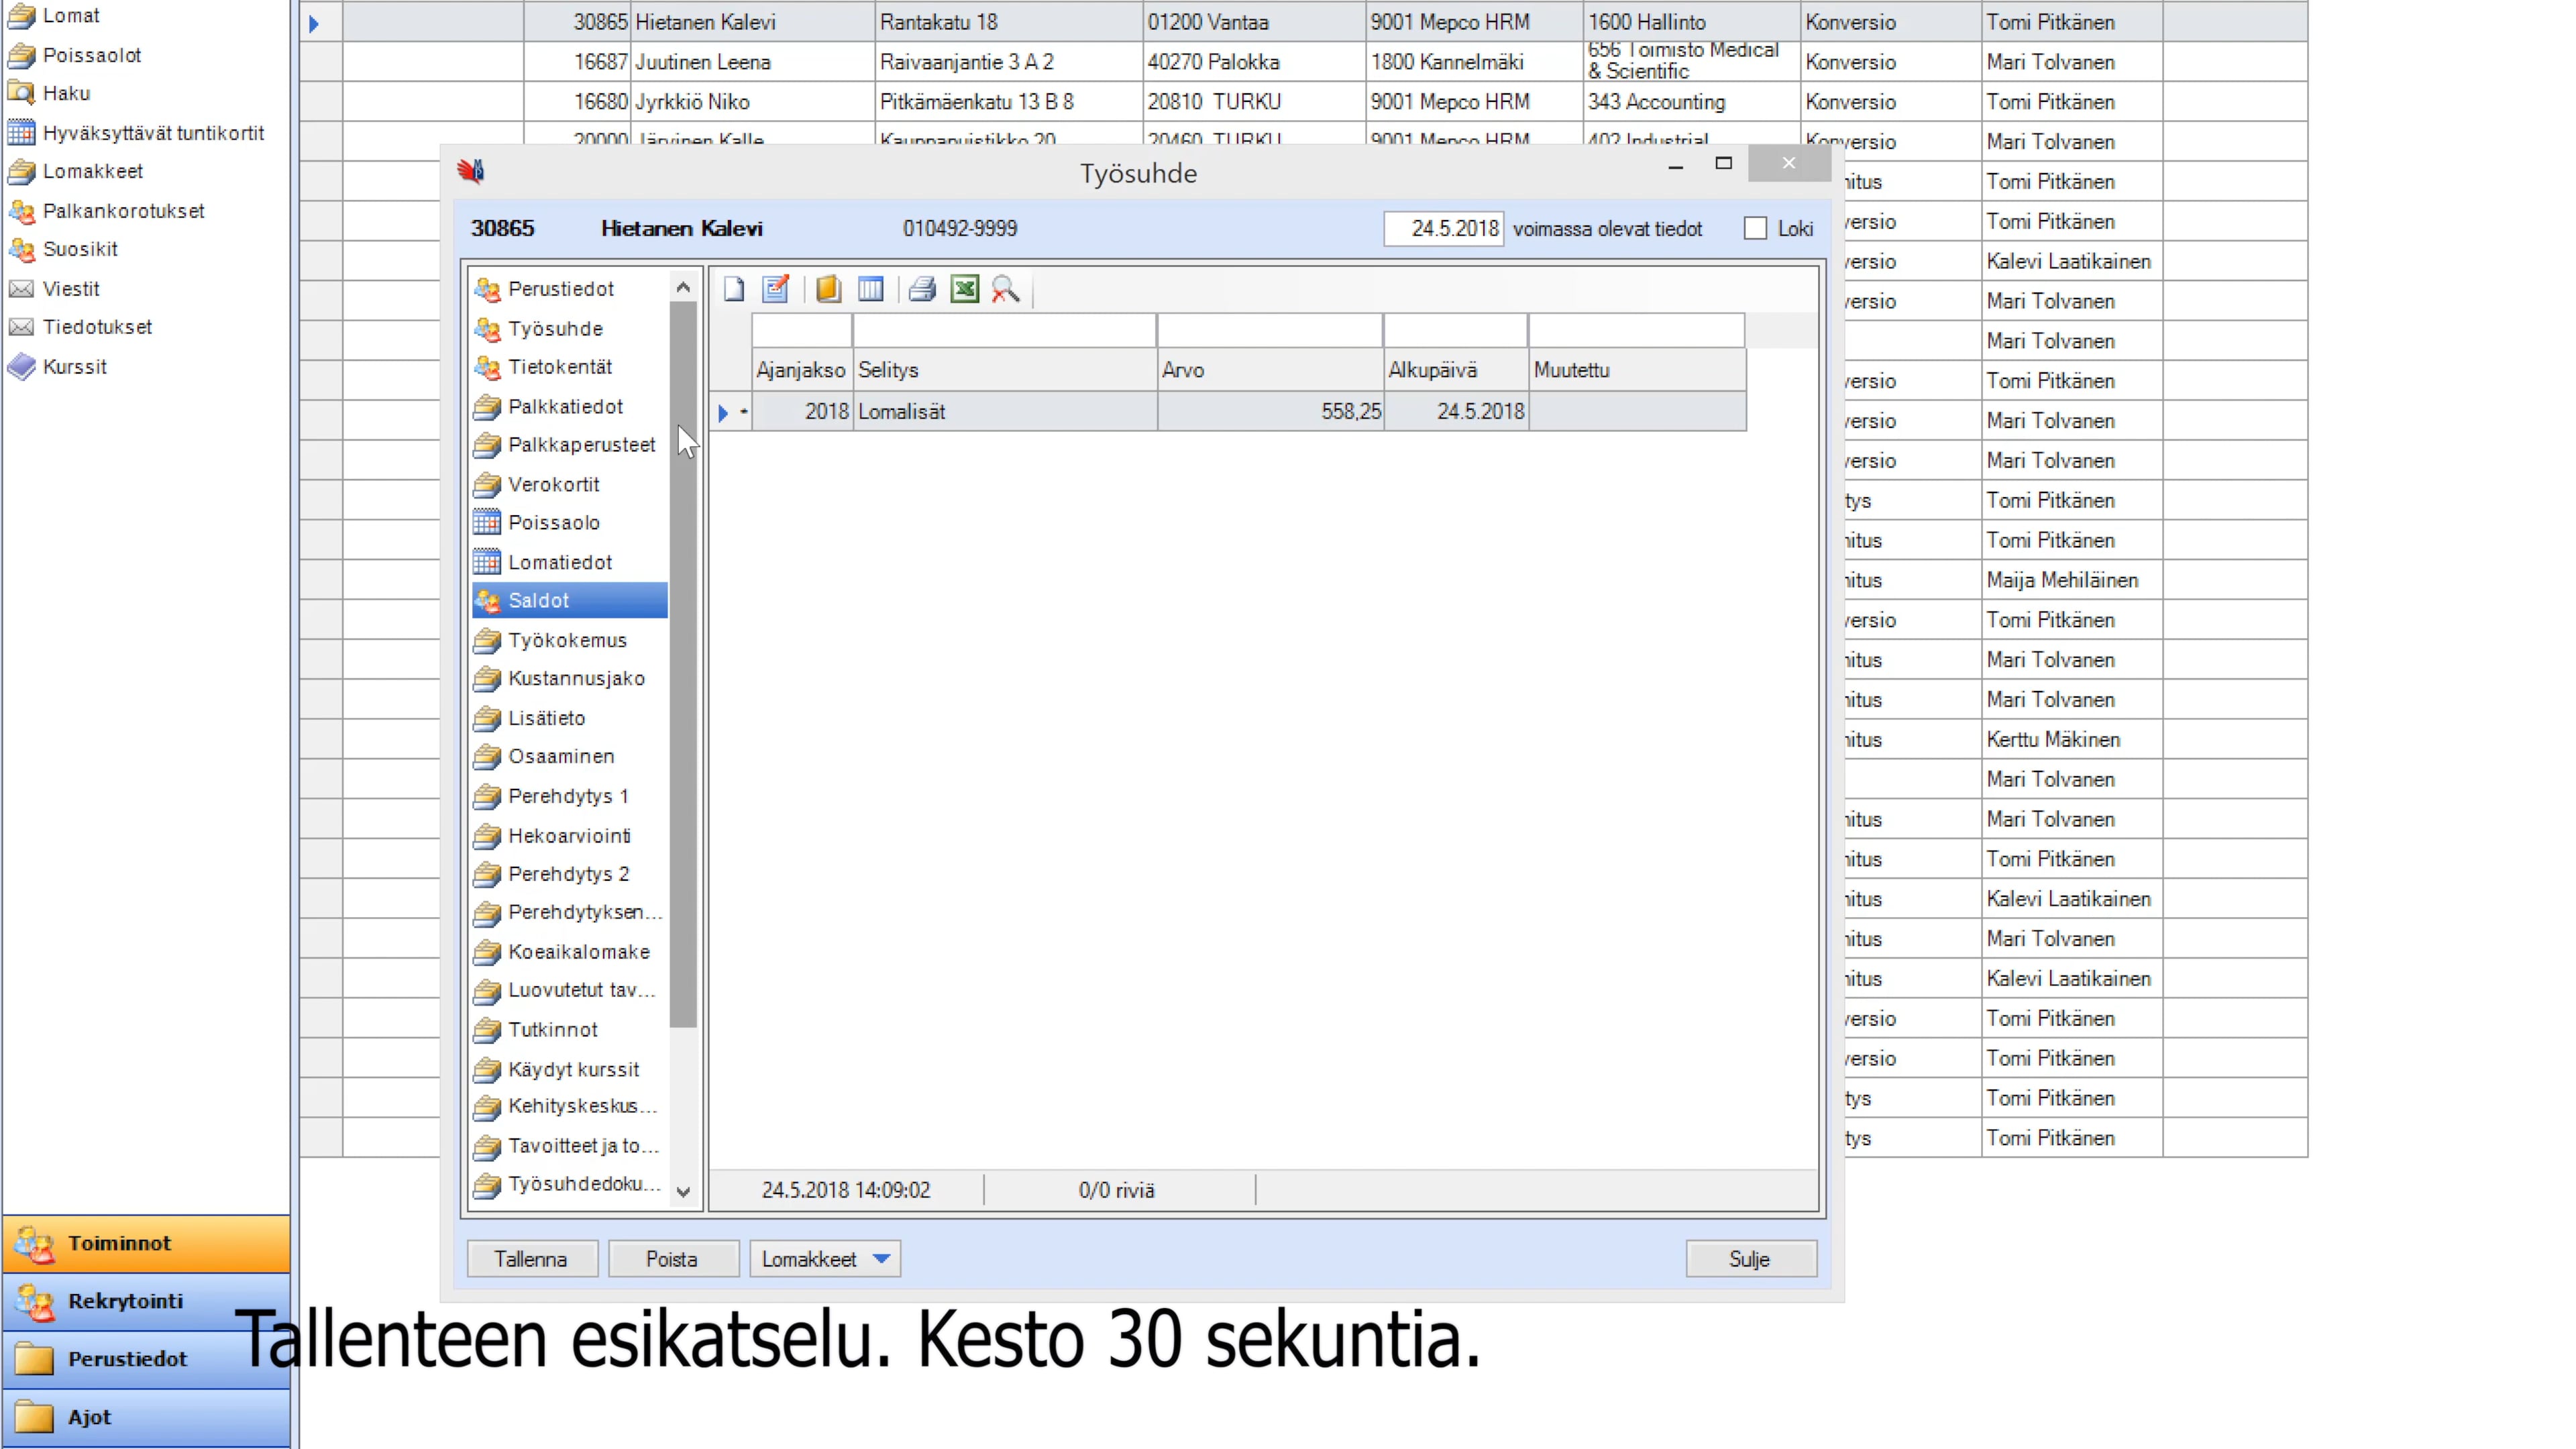The width and height of the screenshot is (2576, 1449).
Task: Open the Toiminnot section
Action: coord(120,1243)
